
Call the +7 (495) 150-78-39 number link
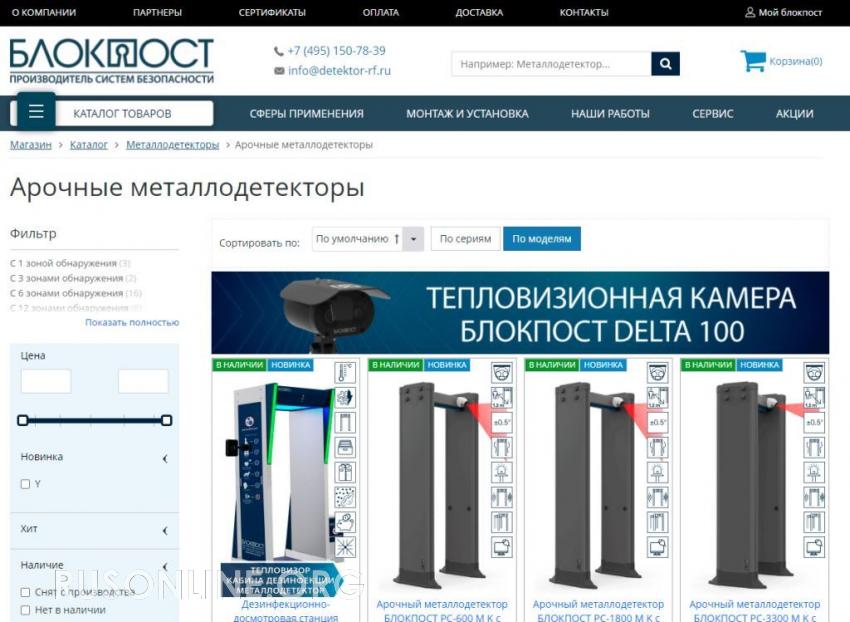[336, 51]
